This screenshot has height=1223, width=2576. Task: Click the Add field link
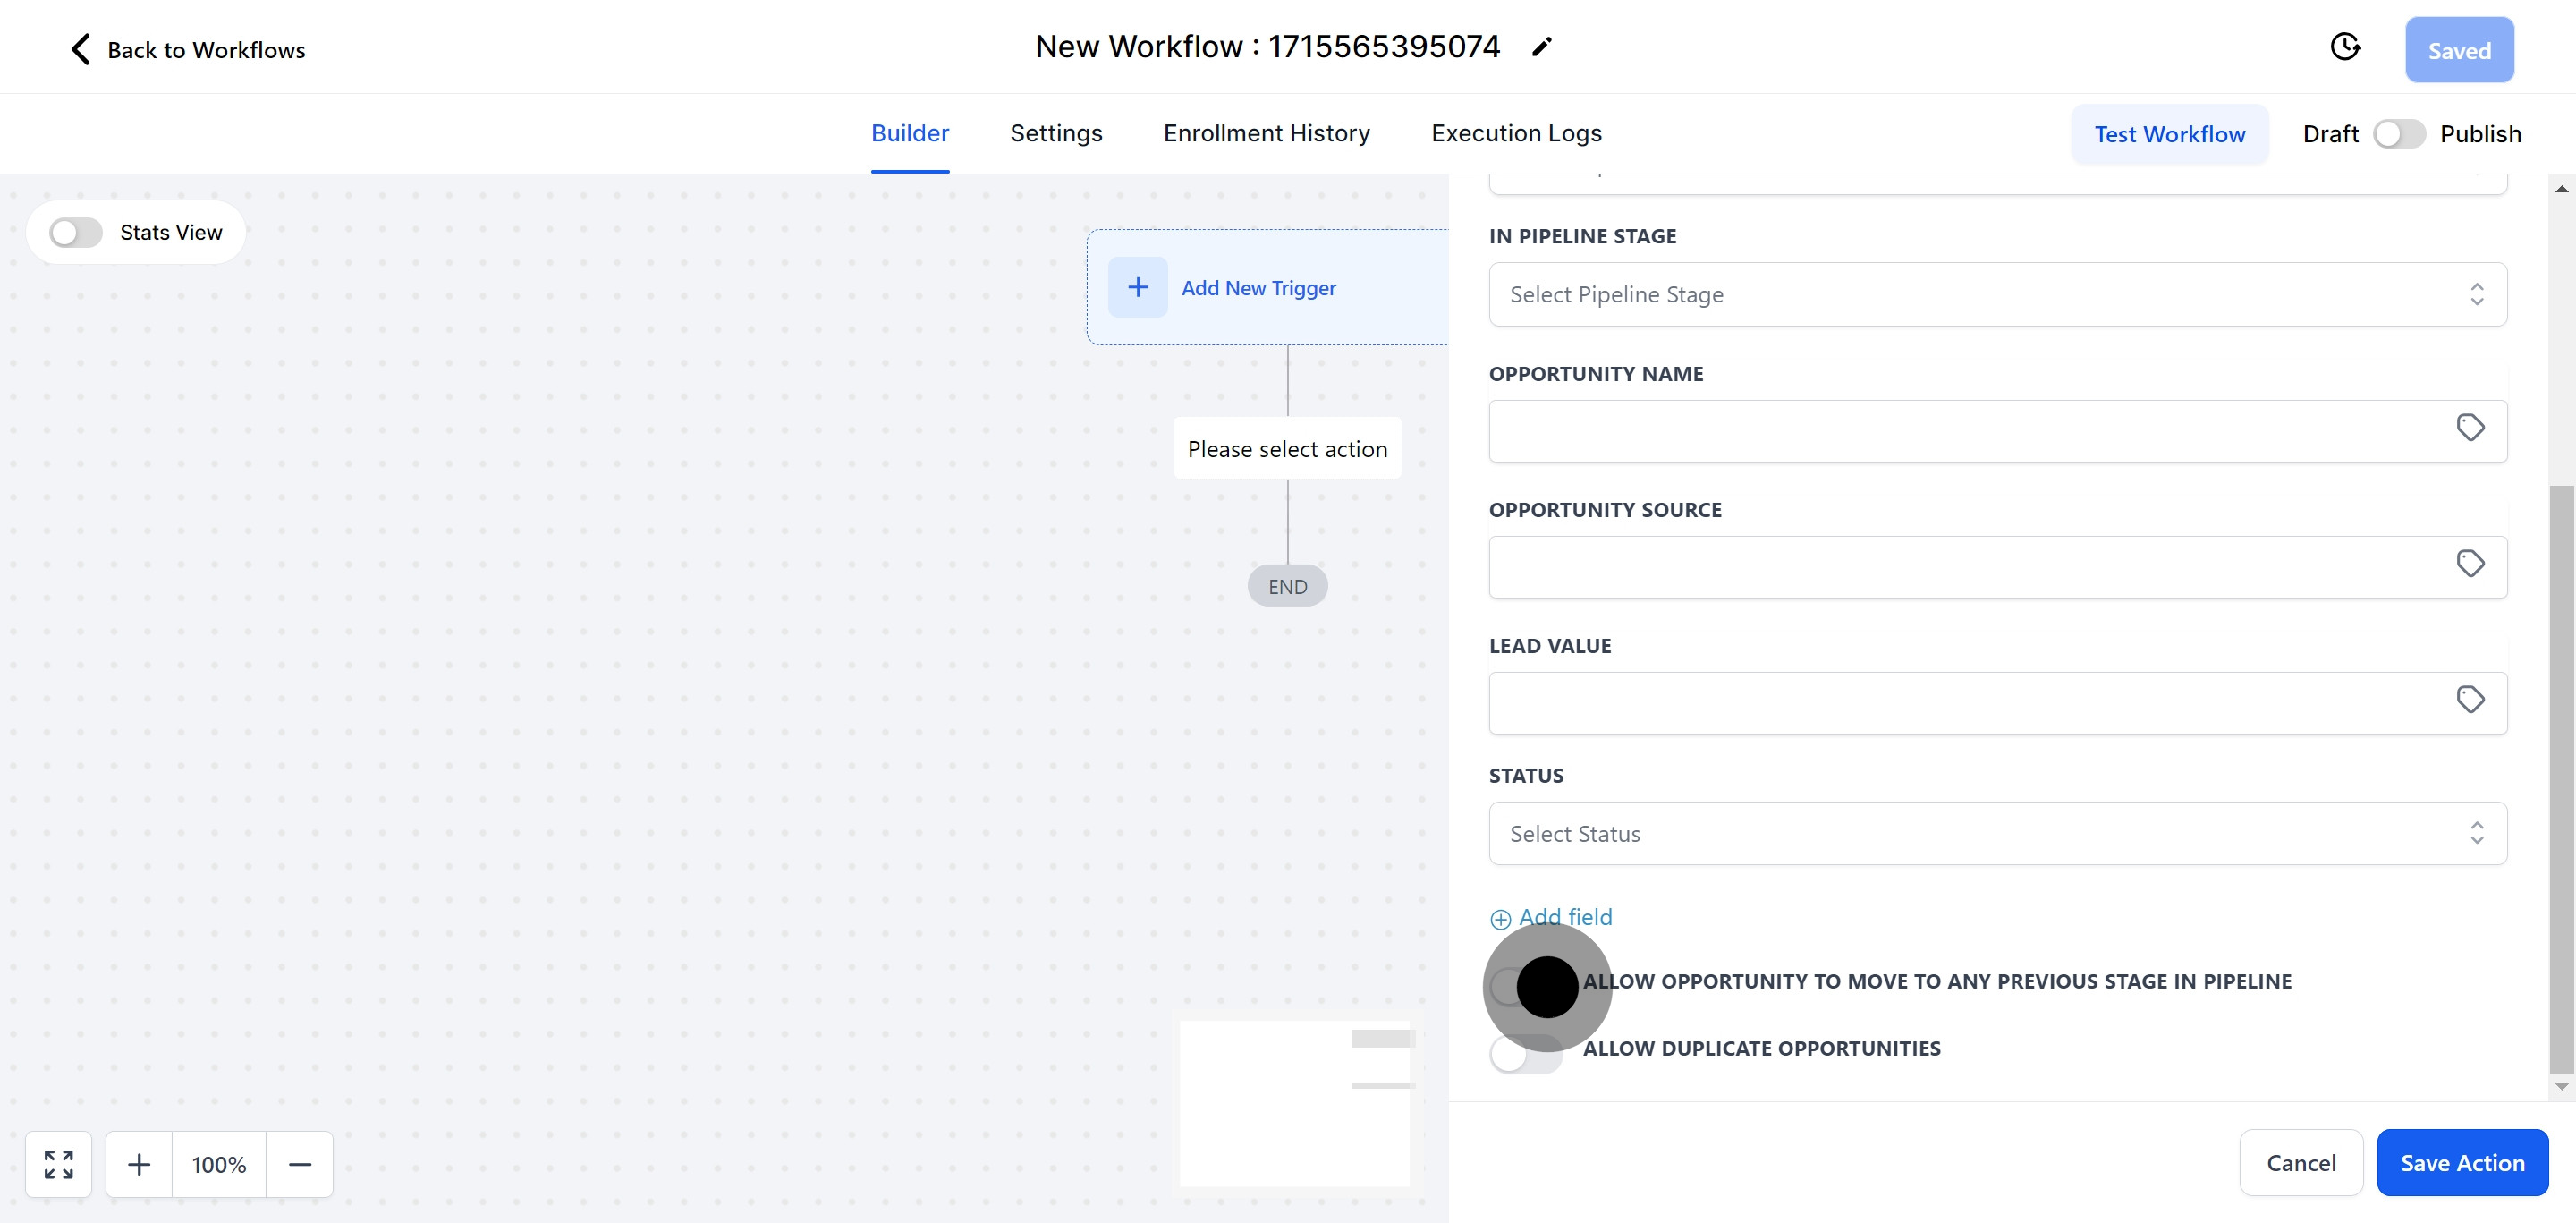coord(1563,918)
